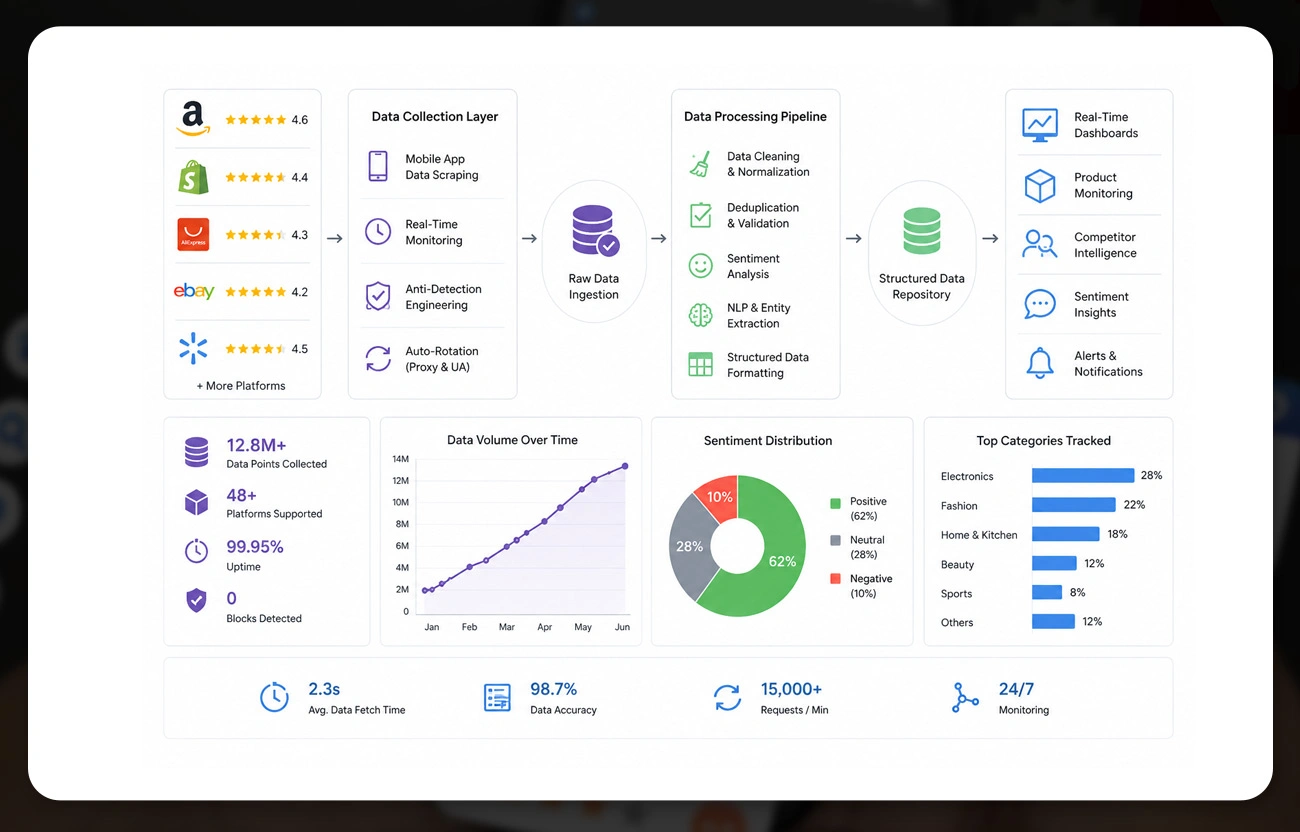Image resolution: width=1300 pixels, height=832 pixels.
Task: Click the "98.7%" accuracy value
Action: point(553,689)
